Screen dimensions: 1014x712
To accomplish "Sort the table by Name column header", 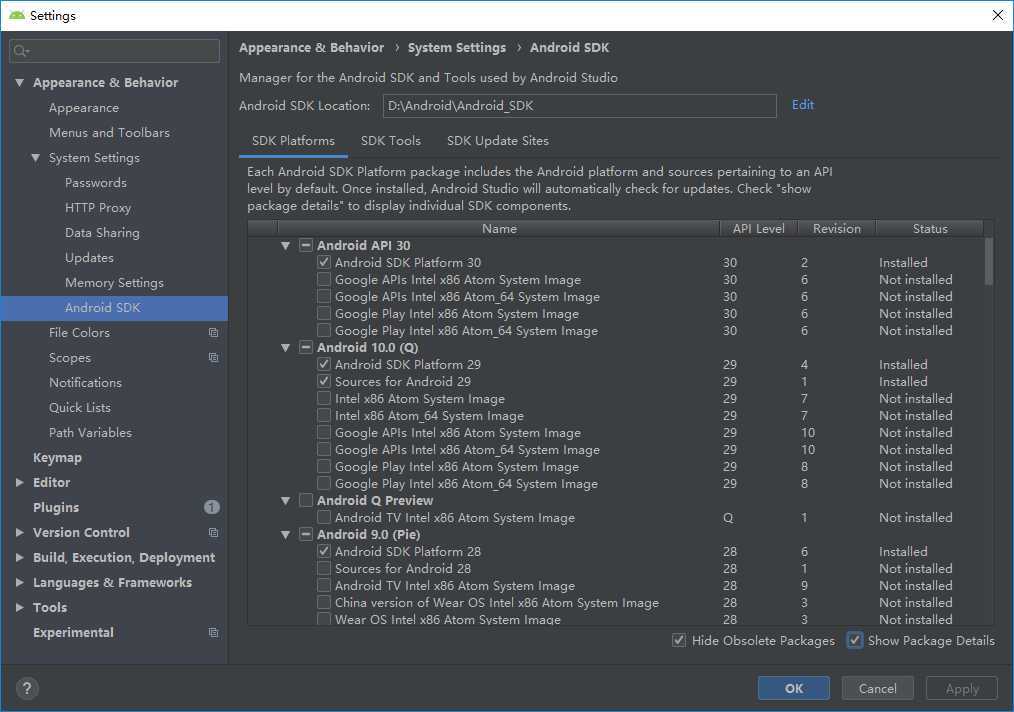I will (499, 228).
